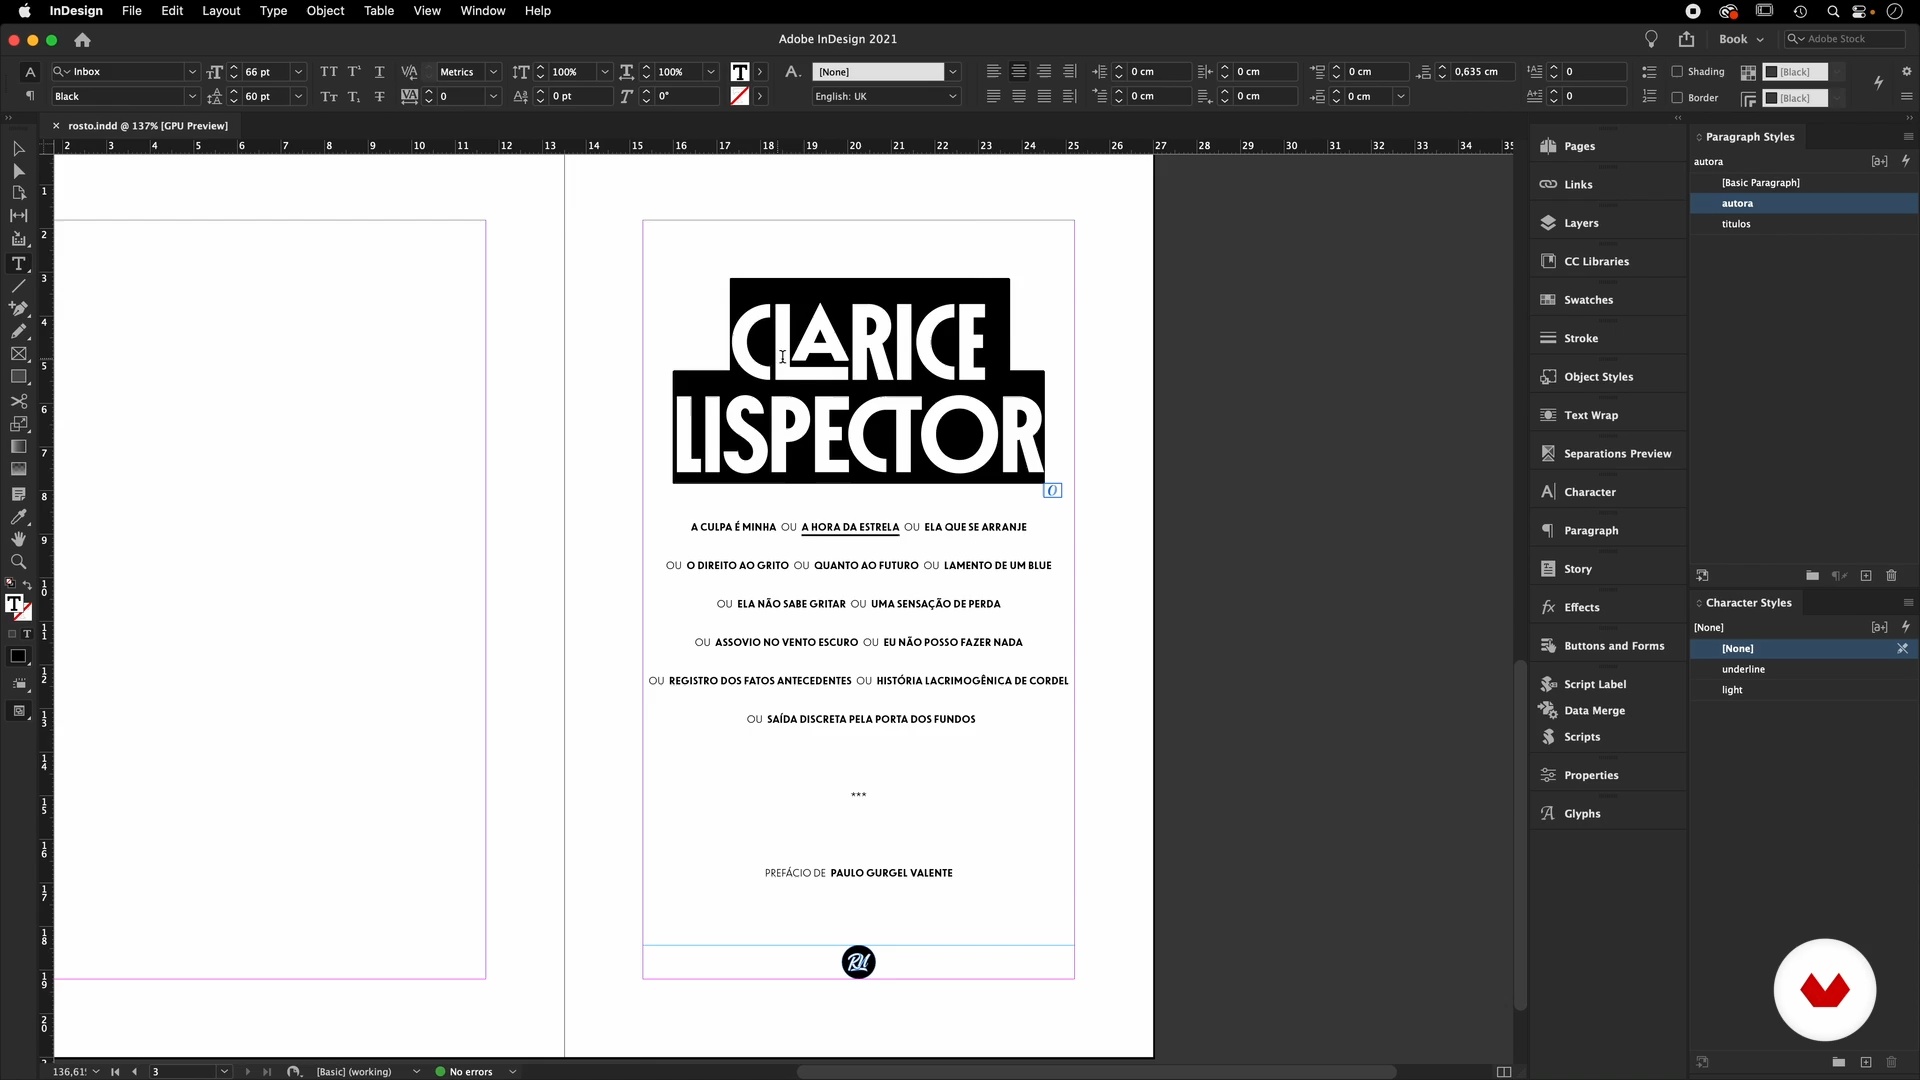The width and height of the screenshot is (1920, 1080).
Task: Select the Free Transform tool
Action: pos(18,424)
